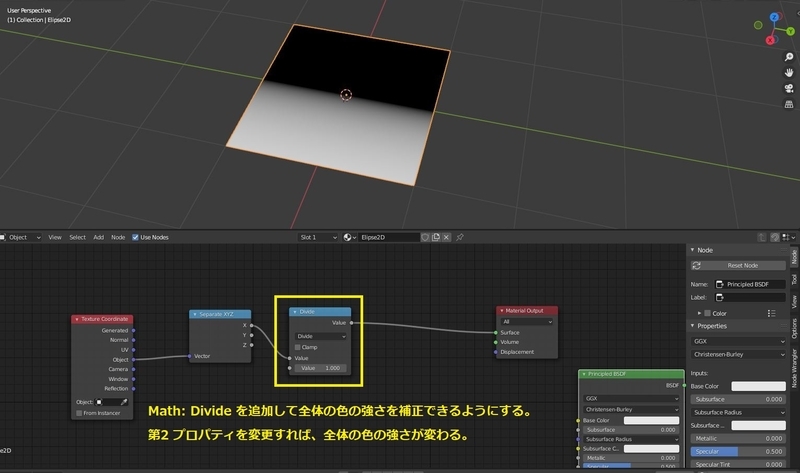This screenshot has height=473, width=800.
Task: Open Divide operation dropdown in Math node
Action: pos(321,336)
